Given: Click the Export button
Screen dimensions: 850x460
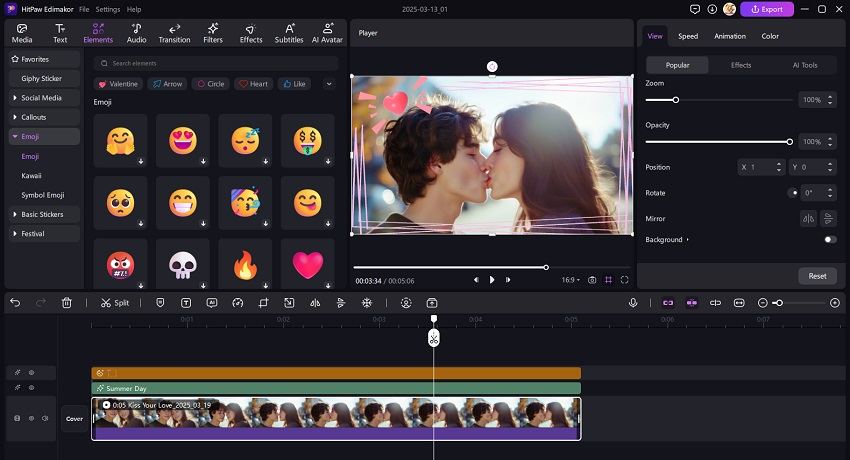Looking at the screenshot, I should [767, 9].
